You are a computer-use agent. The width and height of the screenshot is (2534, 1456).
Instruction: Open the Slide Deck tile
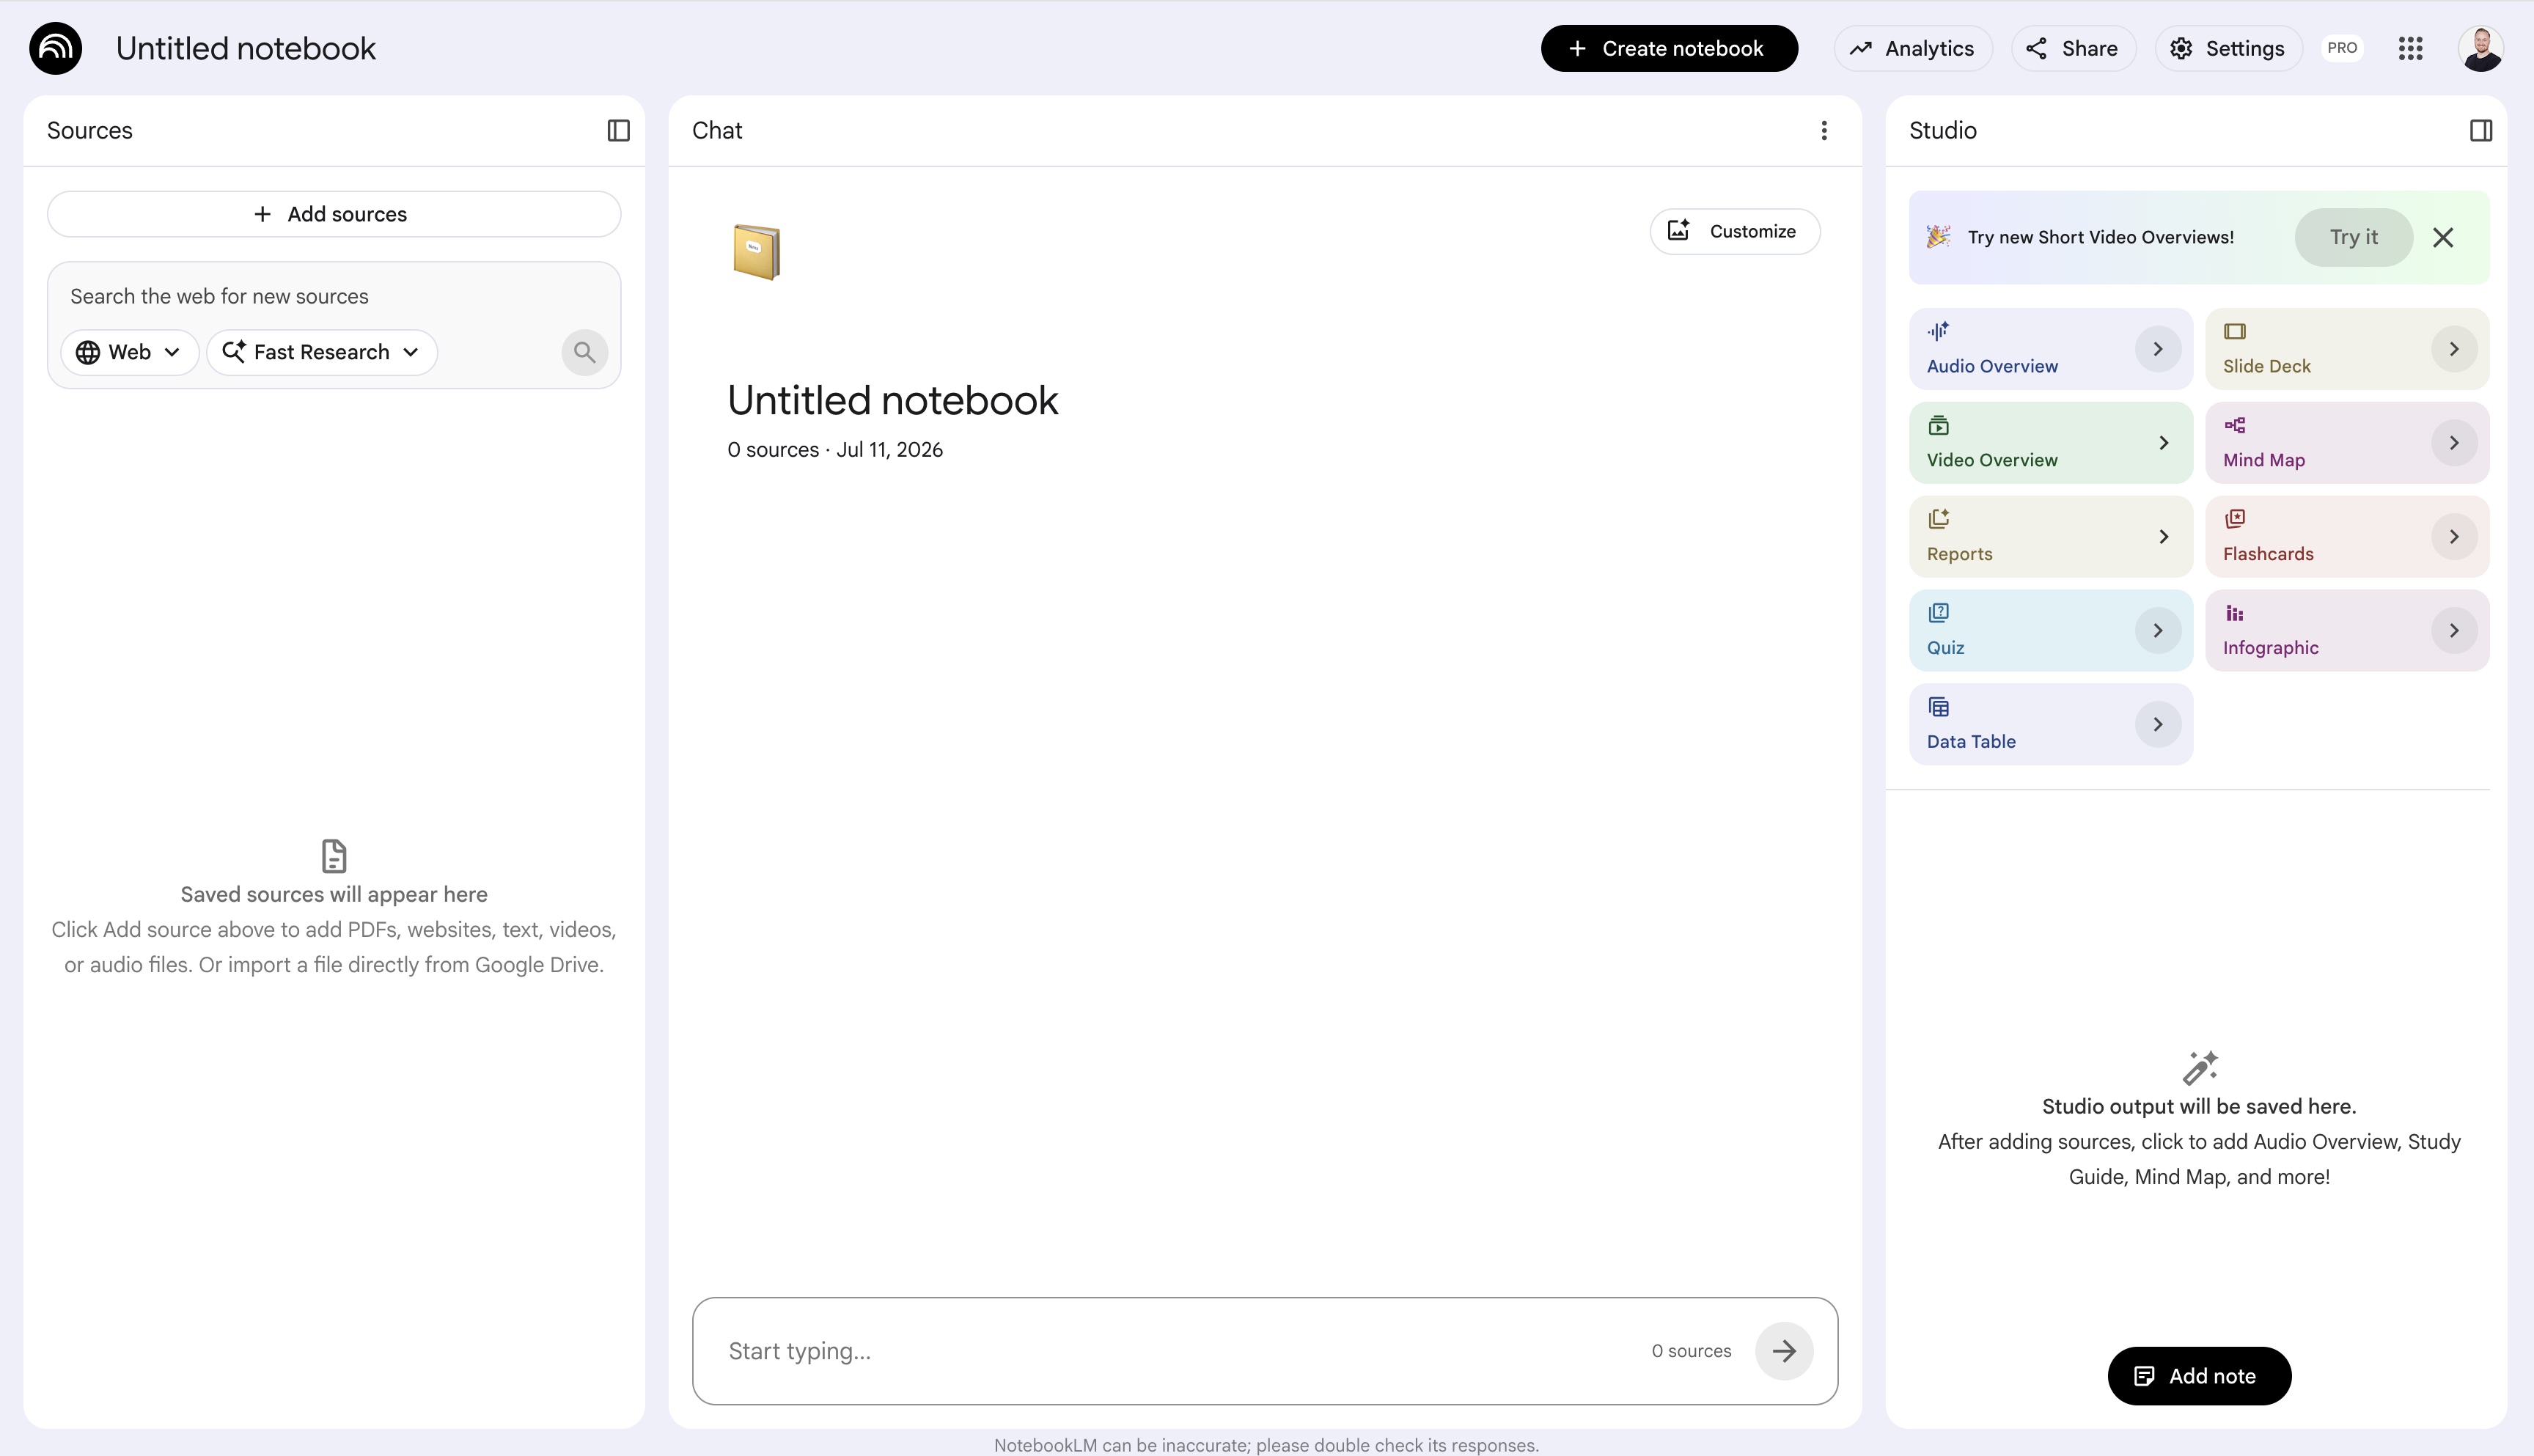pos(2346,348)
